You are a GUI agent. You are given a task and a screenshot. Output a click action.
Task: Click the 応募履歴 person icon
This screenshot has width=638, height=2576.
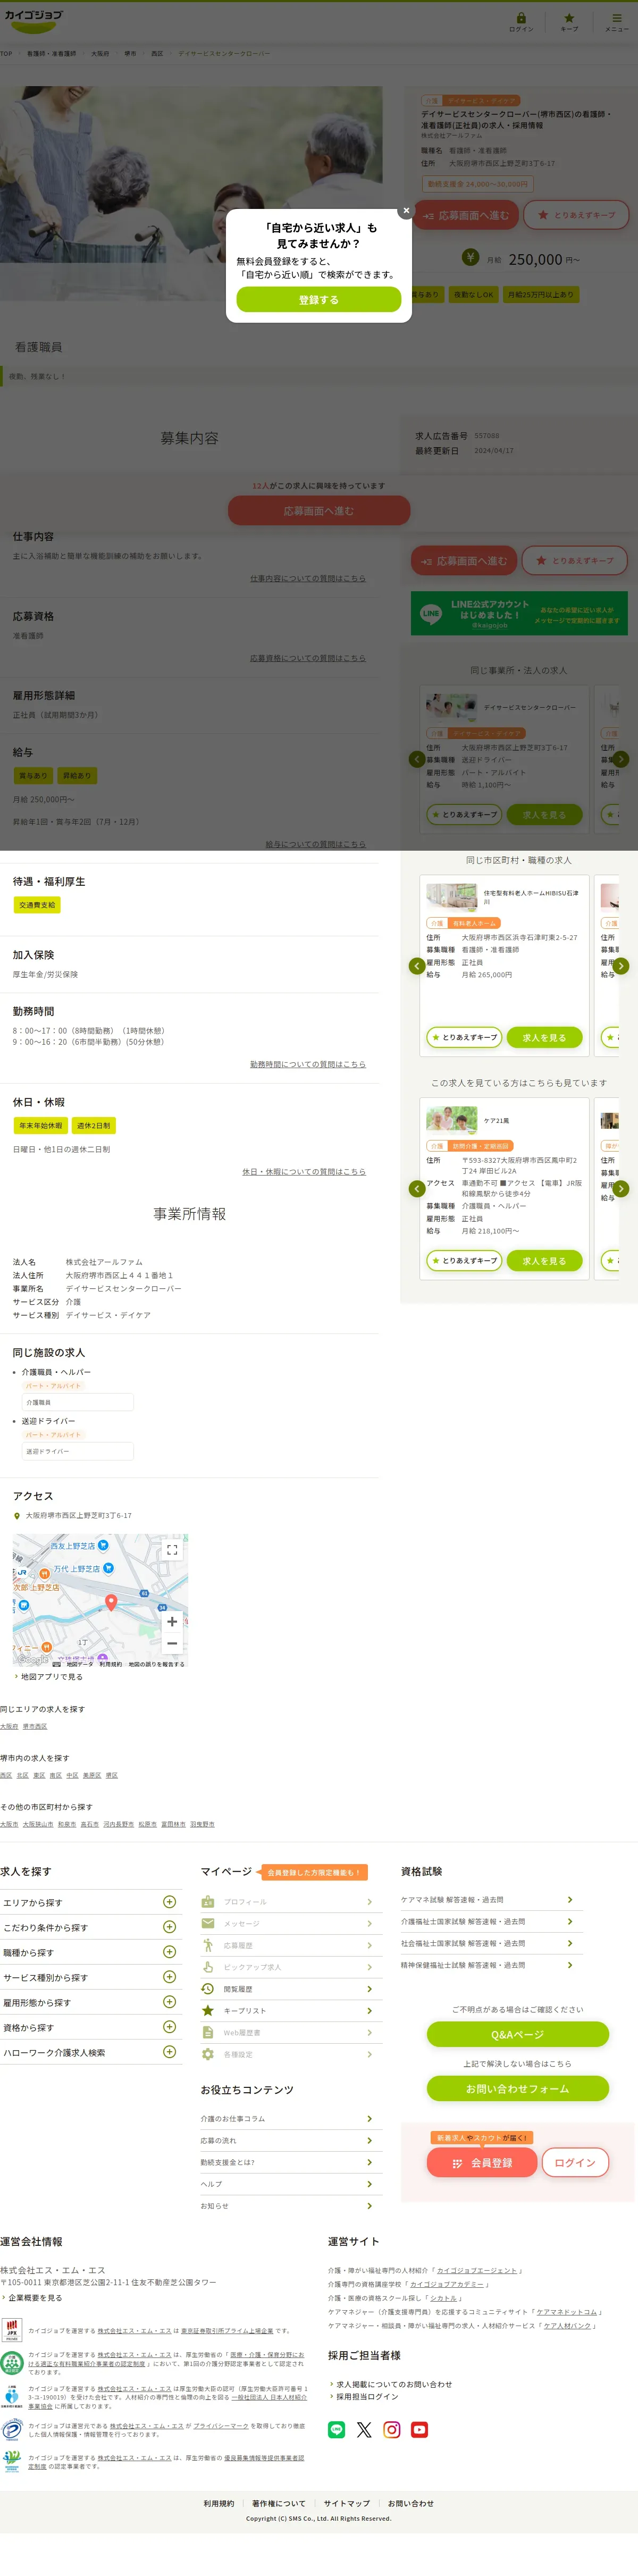208,1945
